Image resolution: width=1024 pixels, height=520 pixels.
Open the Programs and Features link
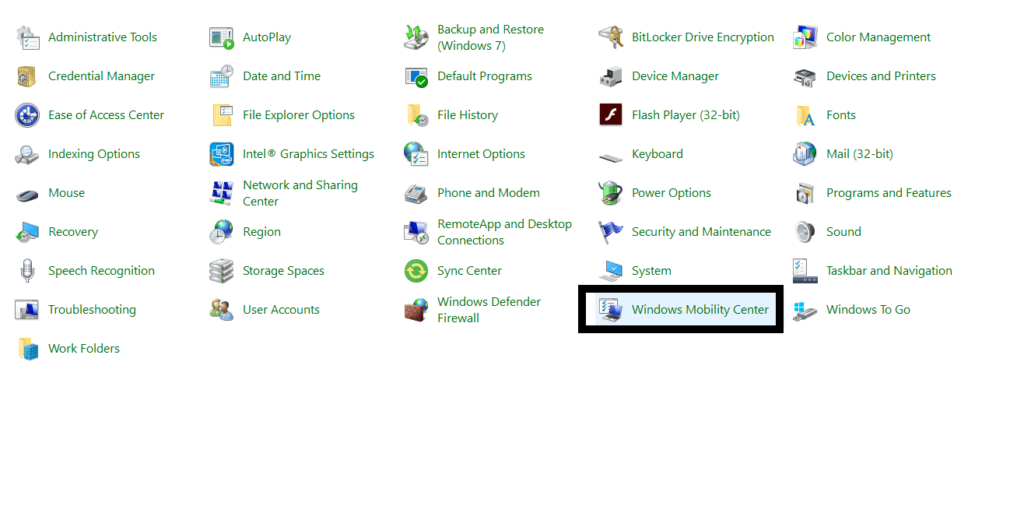[x=889, y=193]
